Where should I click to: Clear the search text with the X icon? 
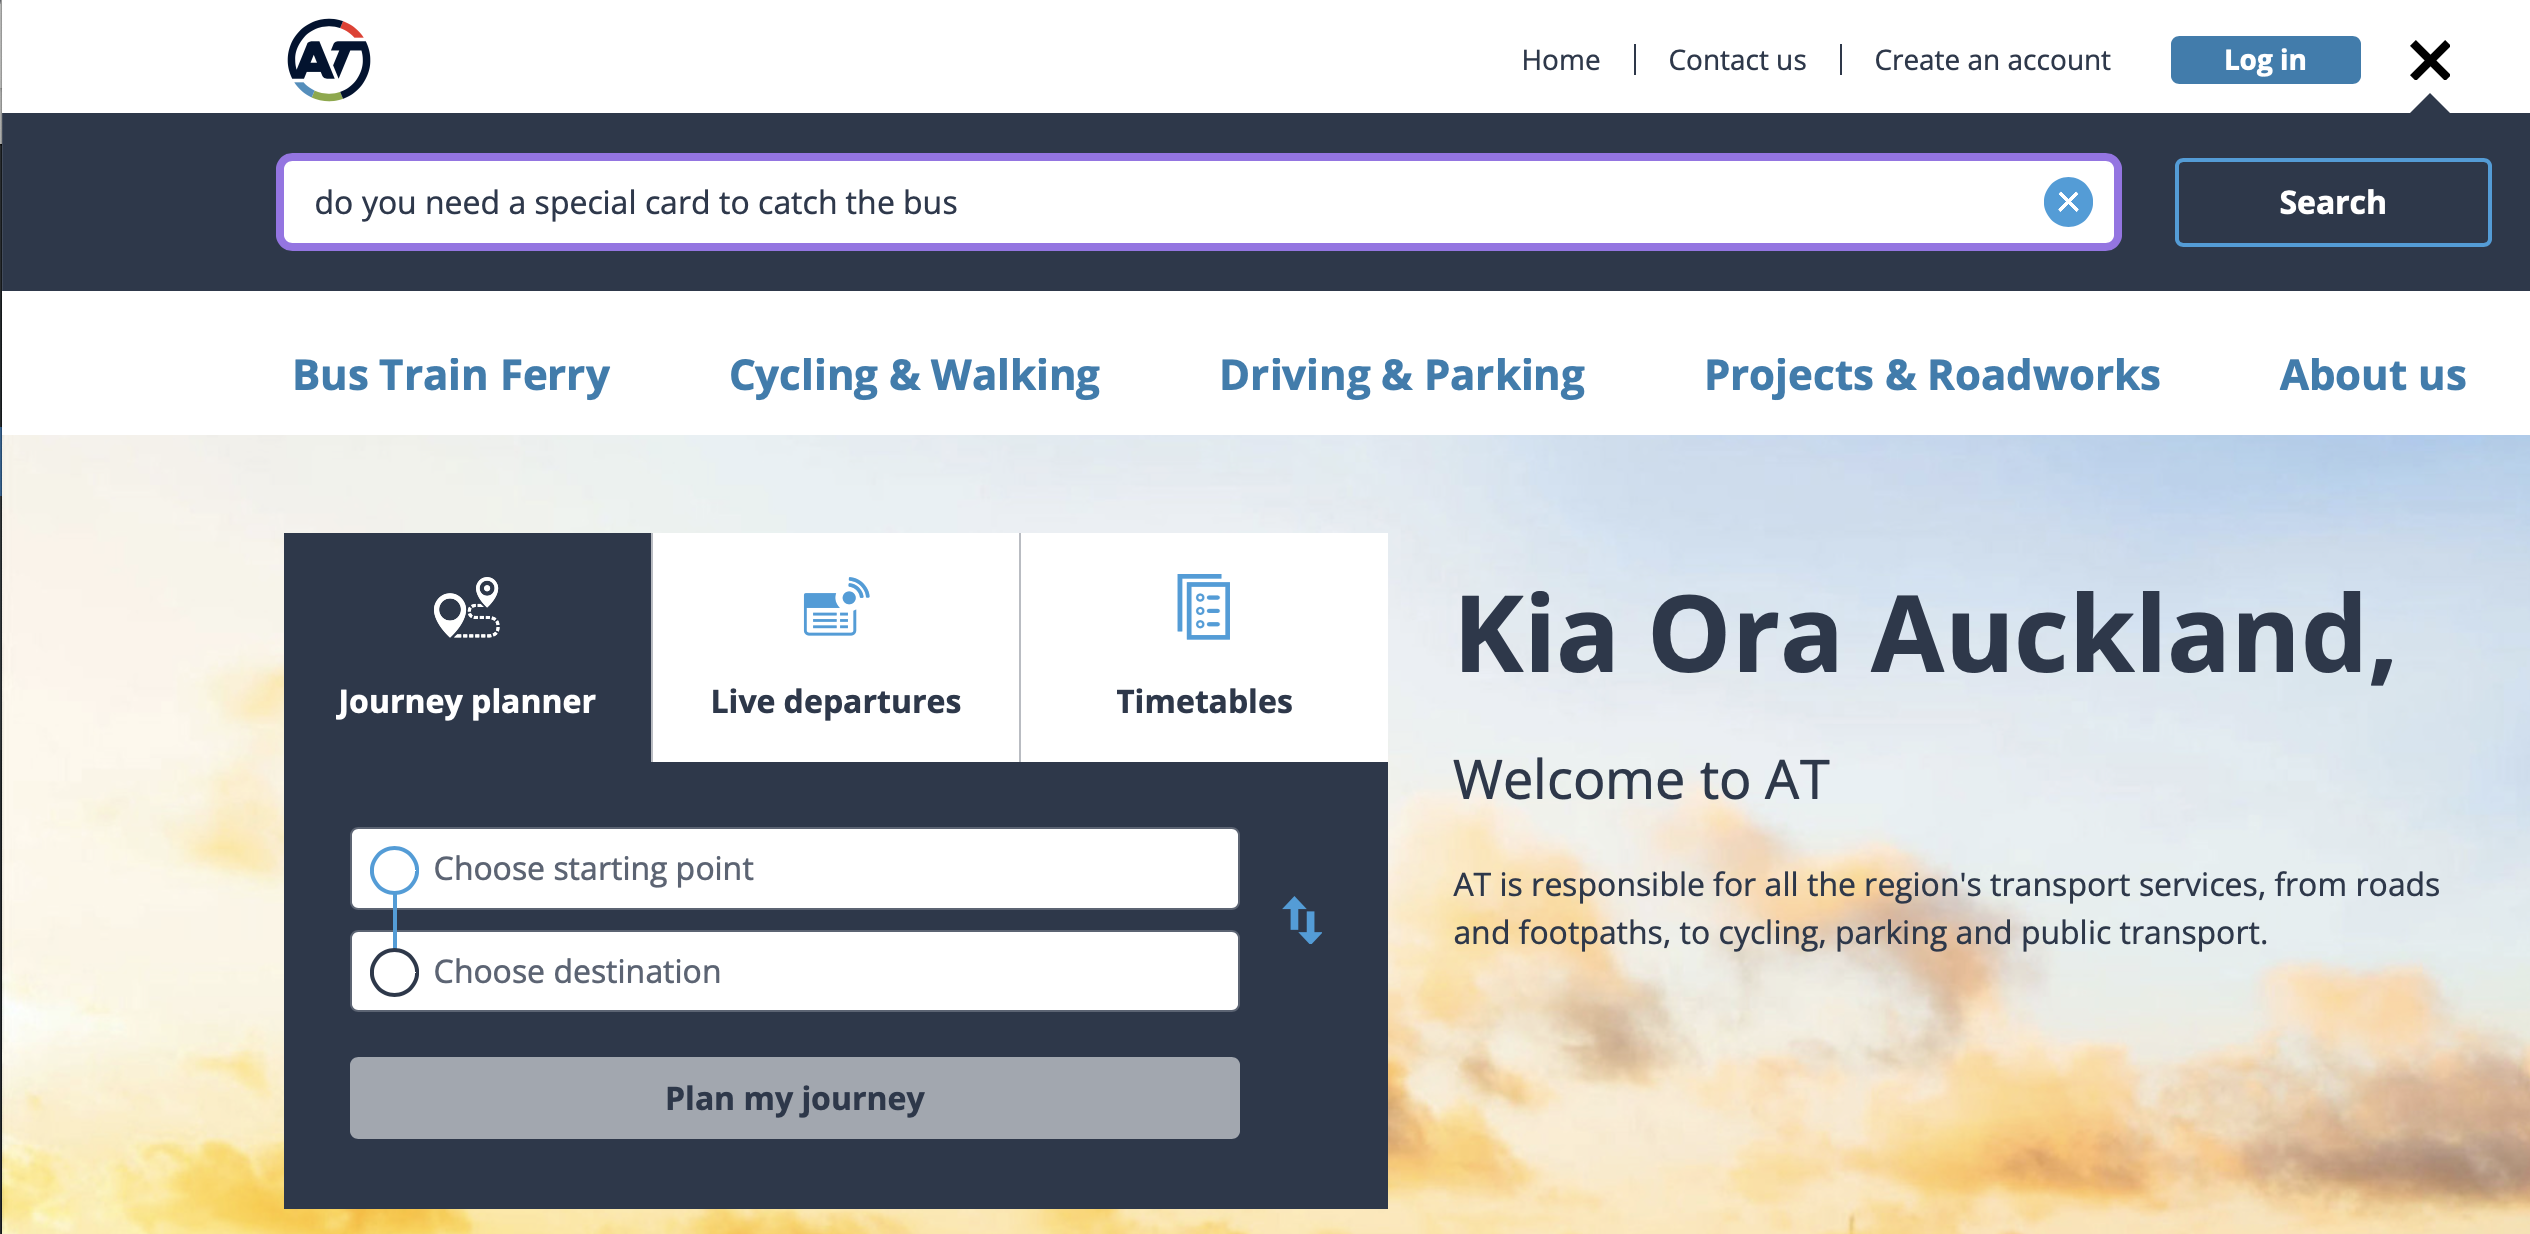click(2067, 203)
